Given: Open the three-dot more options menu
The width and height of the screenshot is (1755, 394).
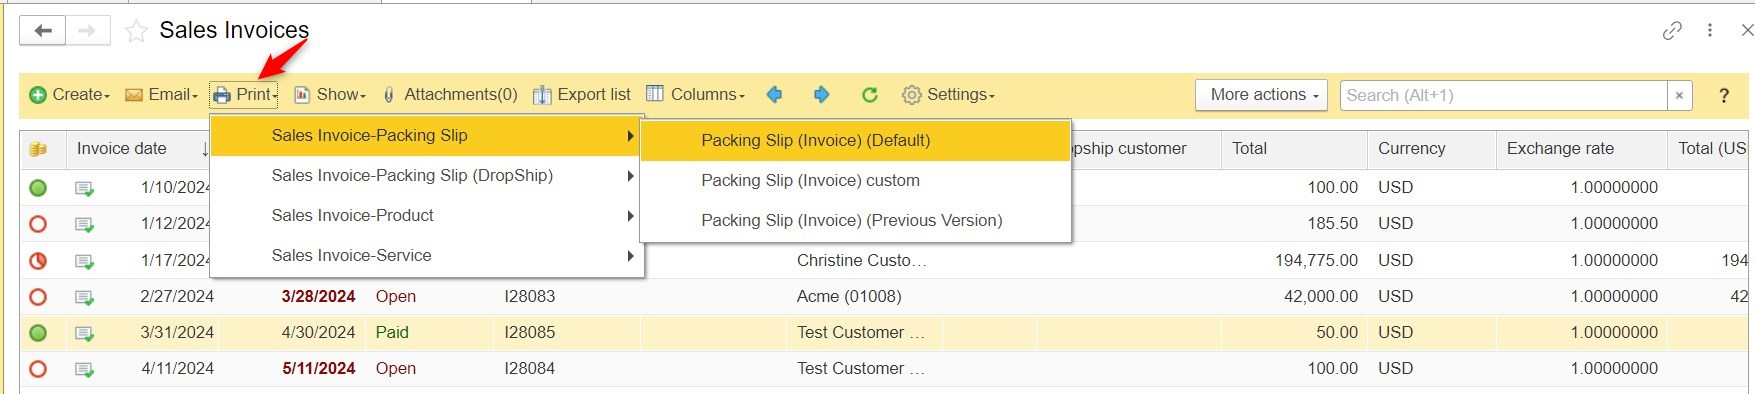Looking at the screenshot, I should pyautogui.click(x=1710, y=31).
